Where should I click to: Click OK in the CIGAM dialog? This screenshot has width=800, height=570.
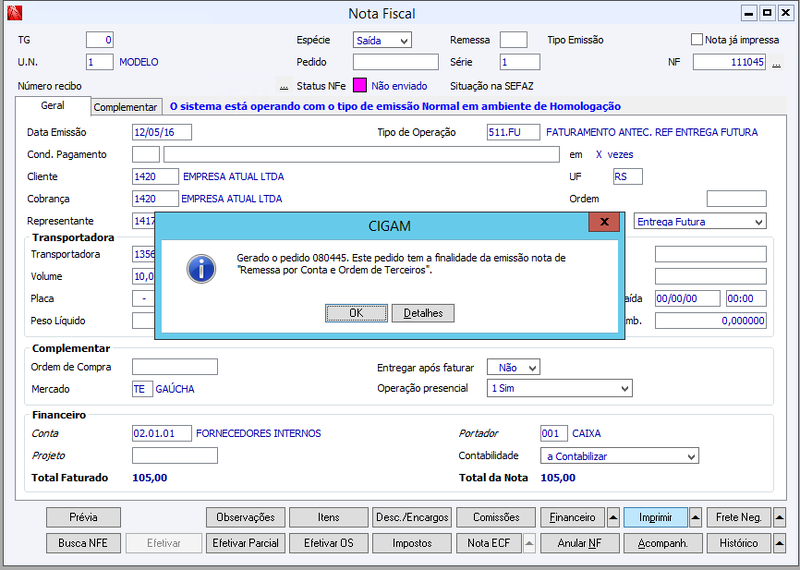pyautogui.click(x=356, y=313)
